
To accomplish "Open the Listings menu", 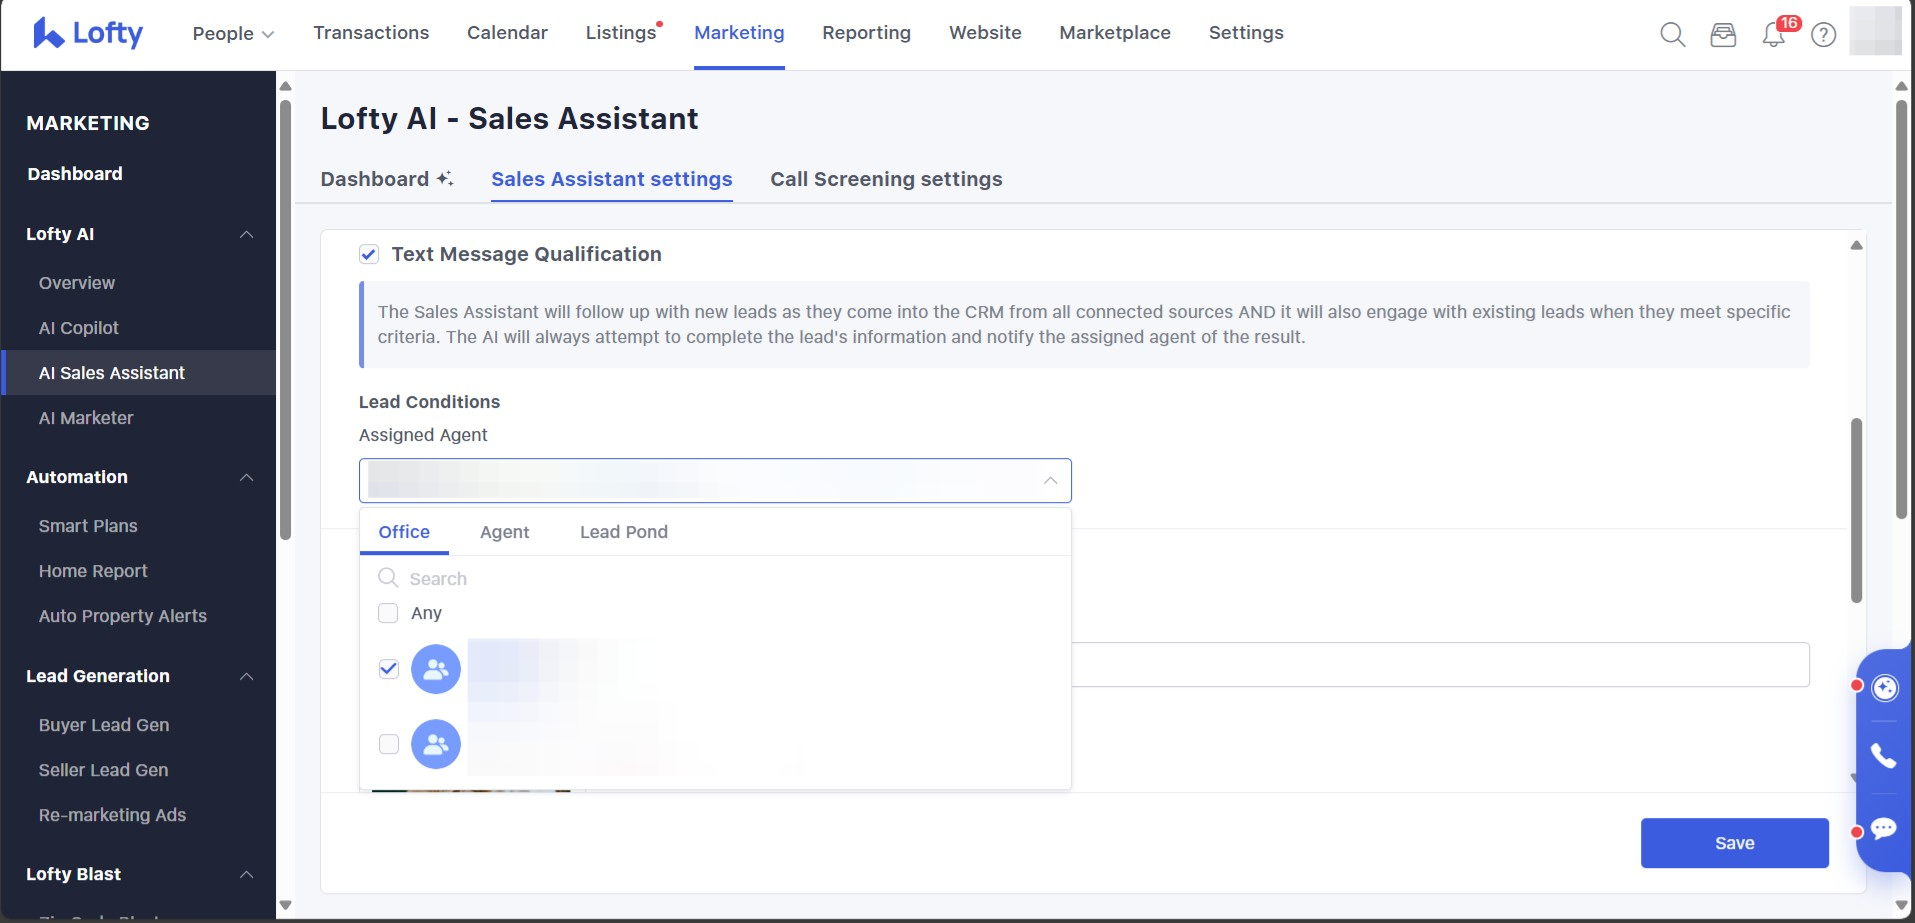I will coord(621,33).
